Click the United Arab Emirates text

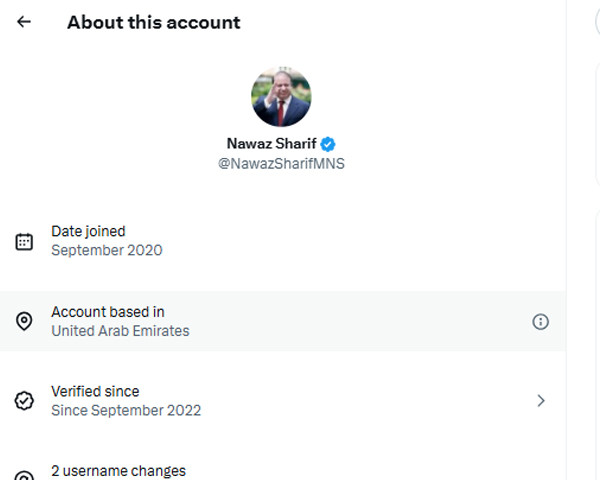120,331
